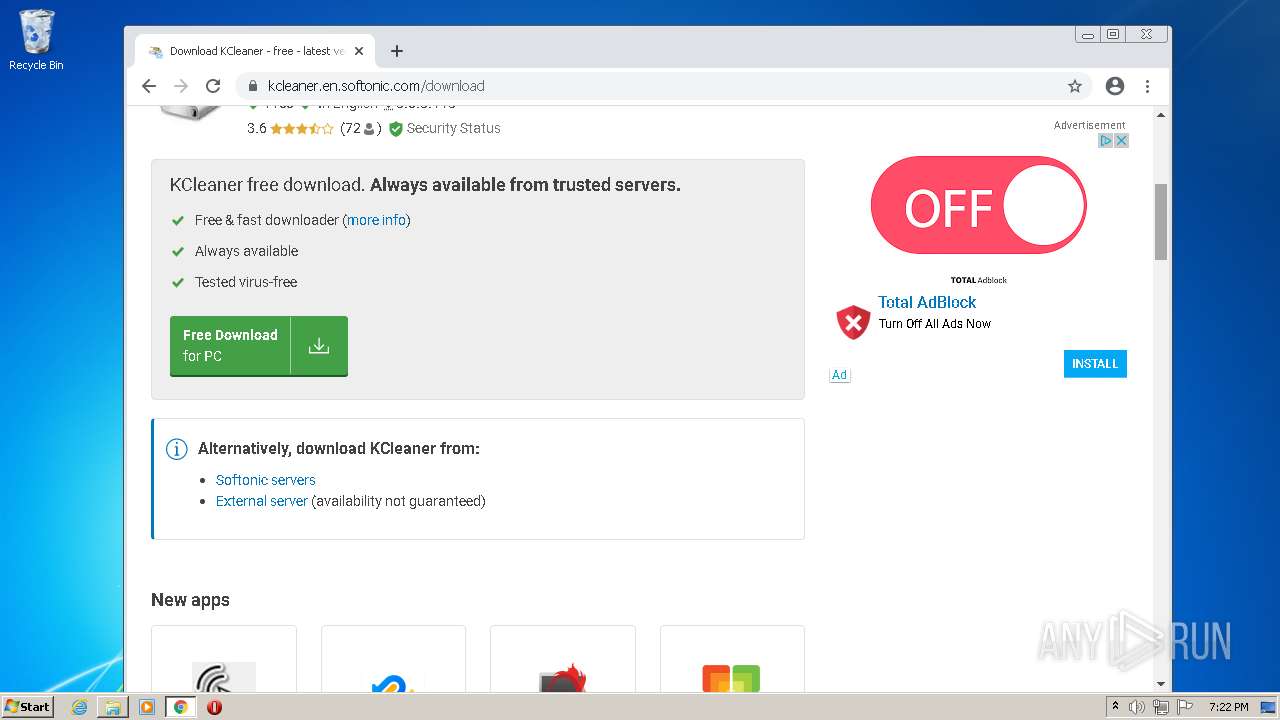
Task: Go back to the previous page
Action: click(149, 86)
